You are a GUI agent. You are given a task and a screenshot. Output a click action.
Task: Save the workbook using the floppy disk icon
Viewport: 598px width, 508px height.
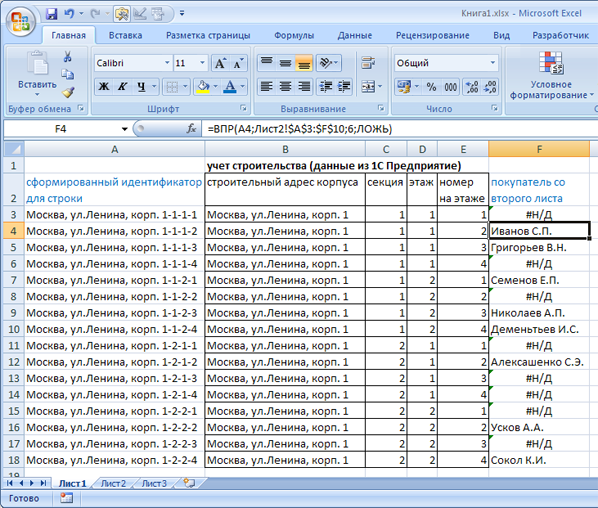[x=51, y=14]
